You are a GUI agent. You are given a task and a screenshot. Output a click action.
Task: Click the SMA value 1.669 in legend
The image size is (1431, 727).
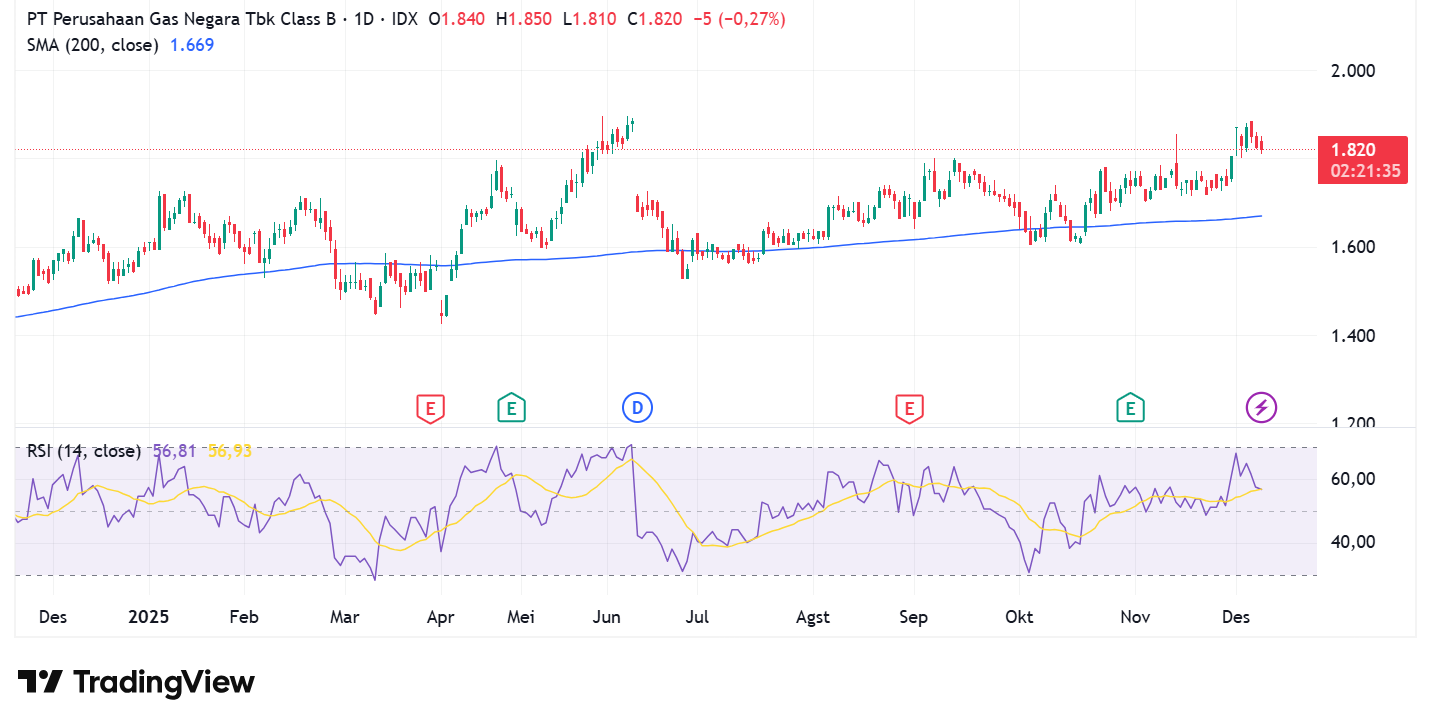tap(192, 45)
